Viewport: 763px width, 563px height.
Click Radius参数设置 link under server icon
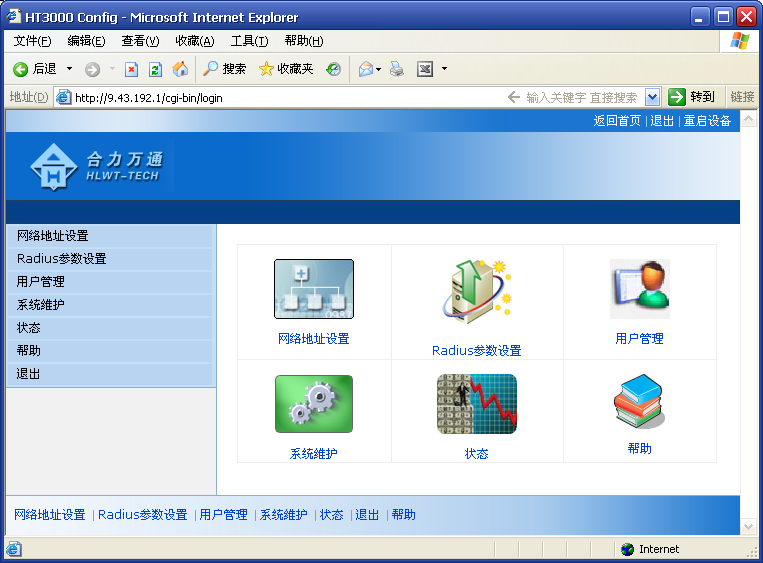476,350
